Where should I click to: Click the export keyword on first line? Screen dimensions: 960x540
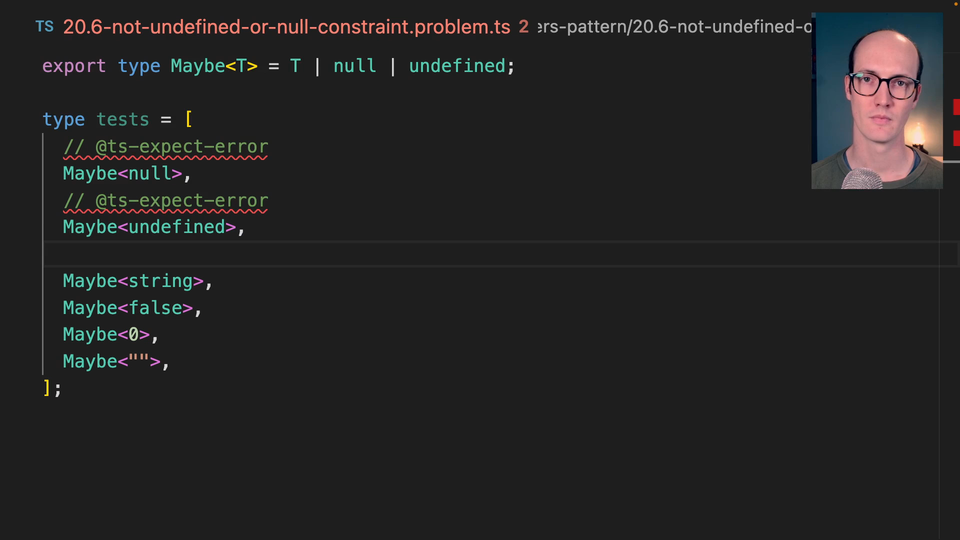point(73,66)
